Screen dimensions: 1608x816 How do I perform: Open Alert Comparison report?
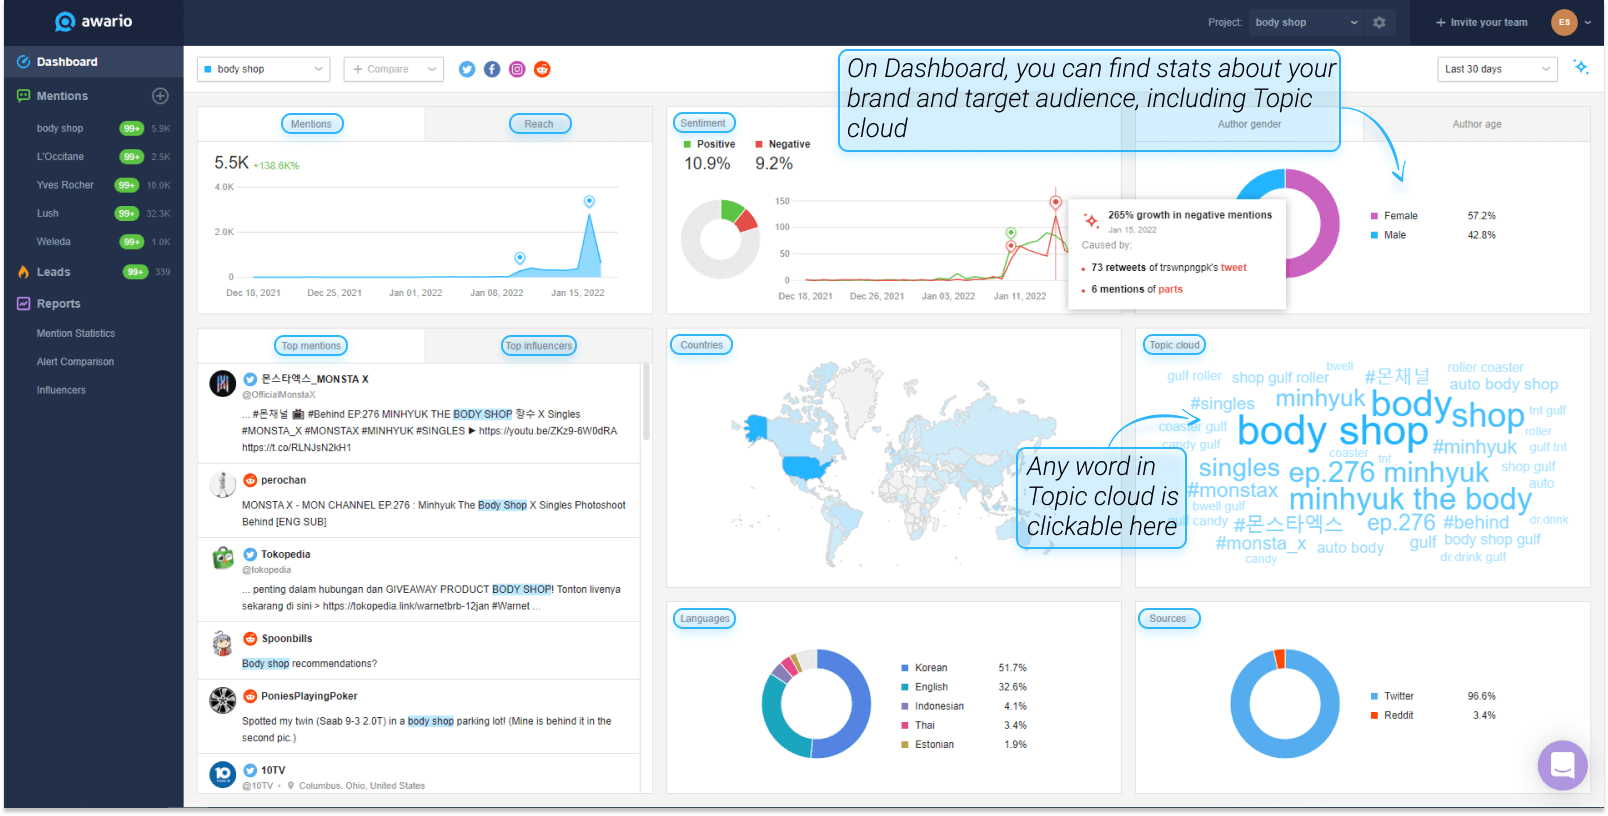pyautogui.click(x=75, y=362)
